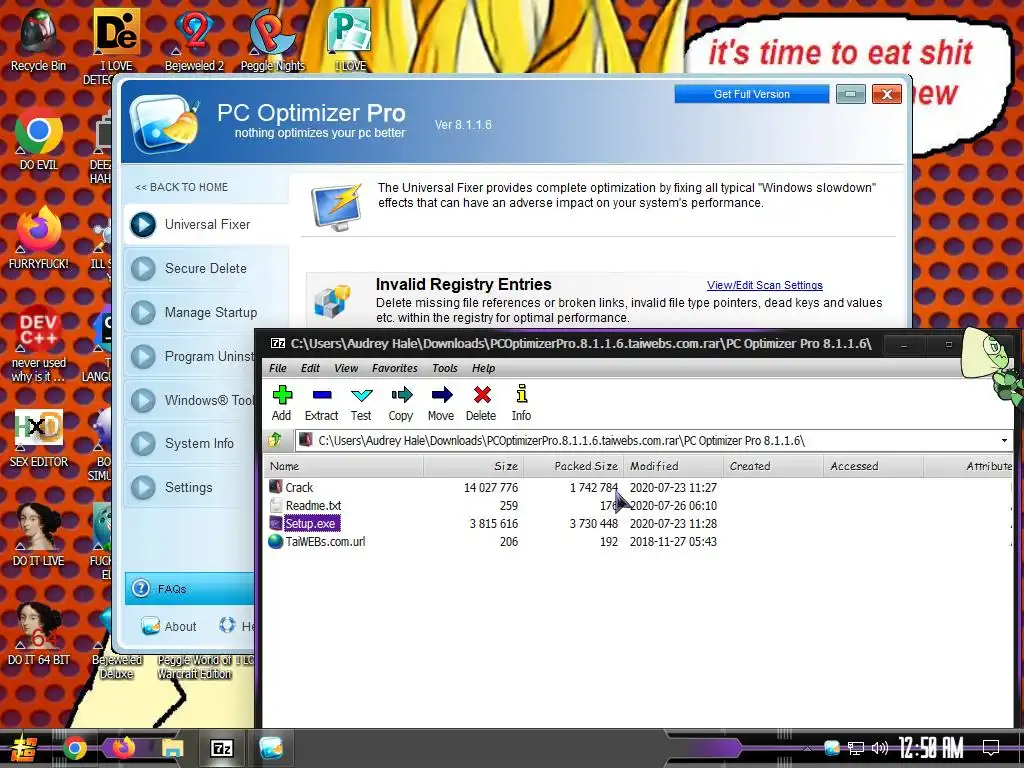Sort by the Accessed column header
This screenshot has height=768, width=1024.
point(874,466)
